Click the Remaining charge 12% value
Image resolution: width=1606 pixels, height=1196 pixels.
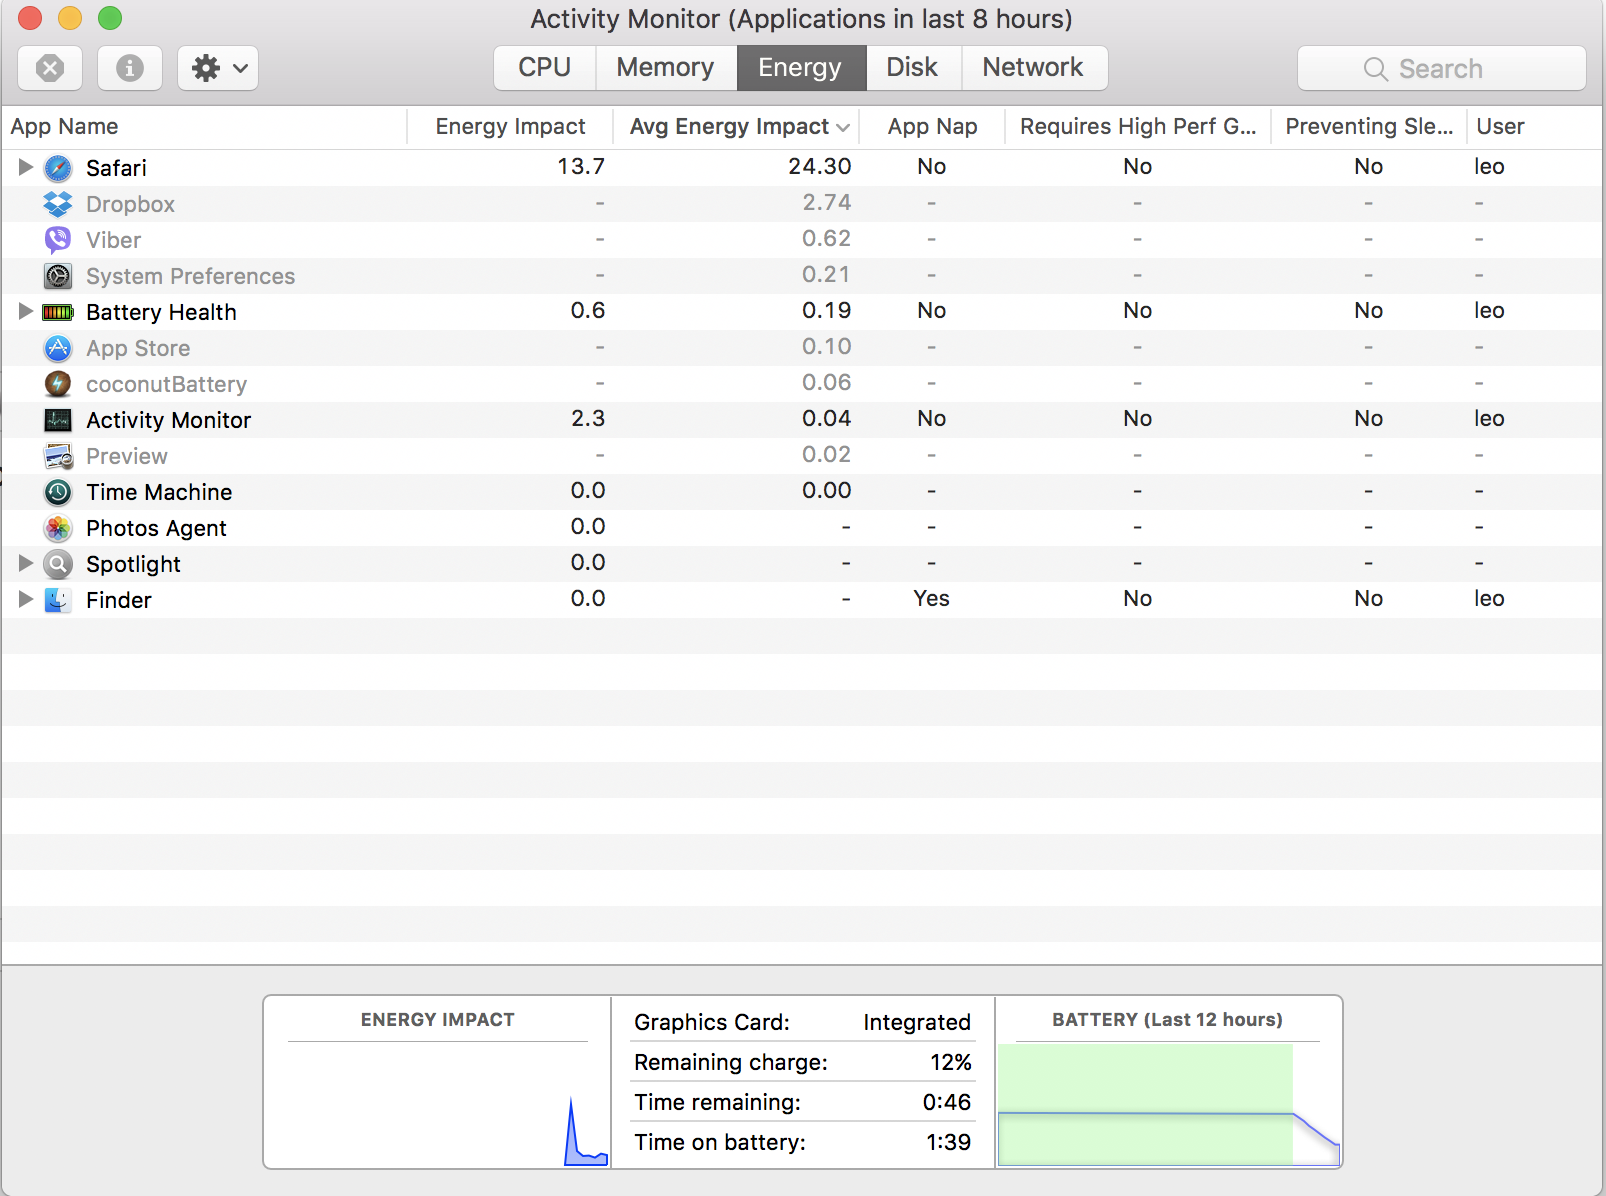pos(950,1062)
